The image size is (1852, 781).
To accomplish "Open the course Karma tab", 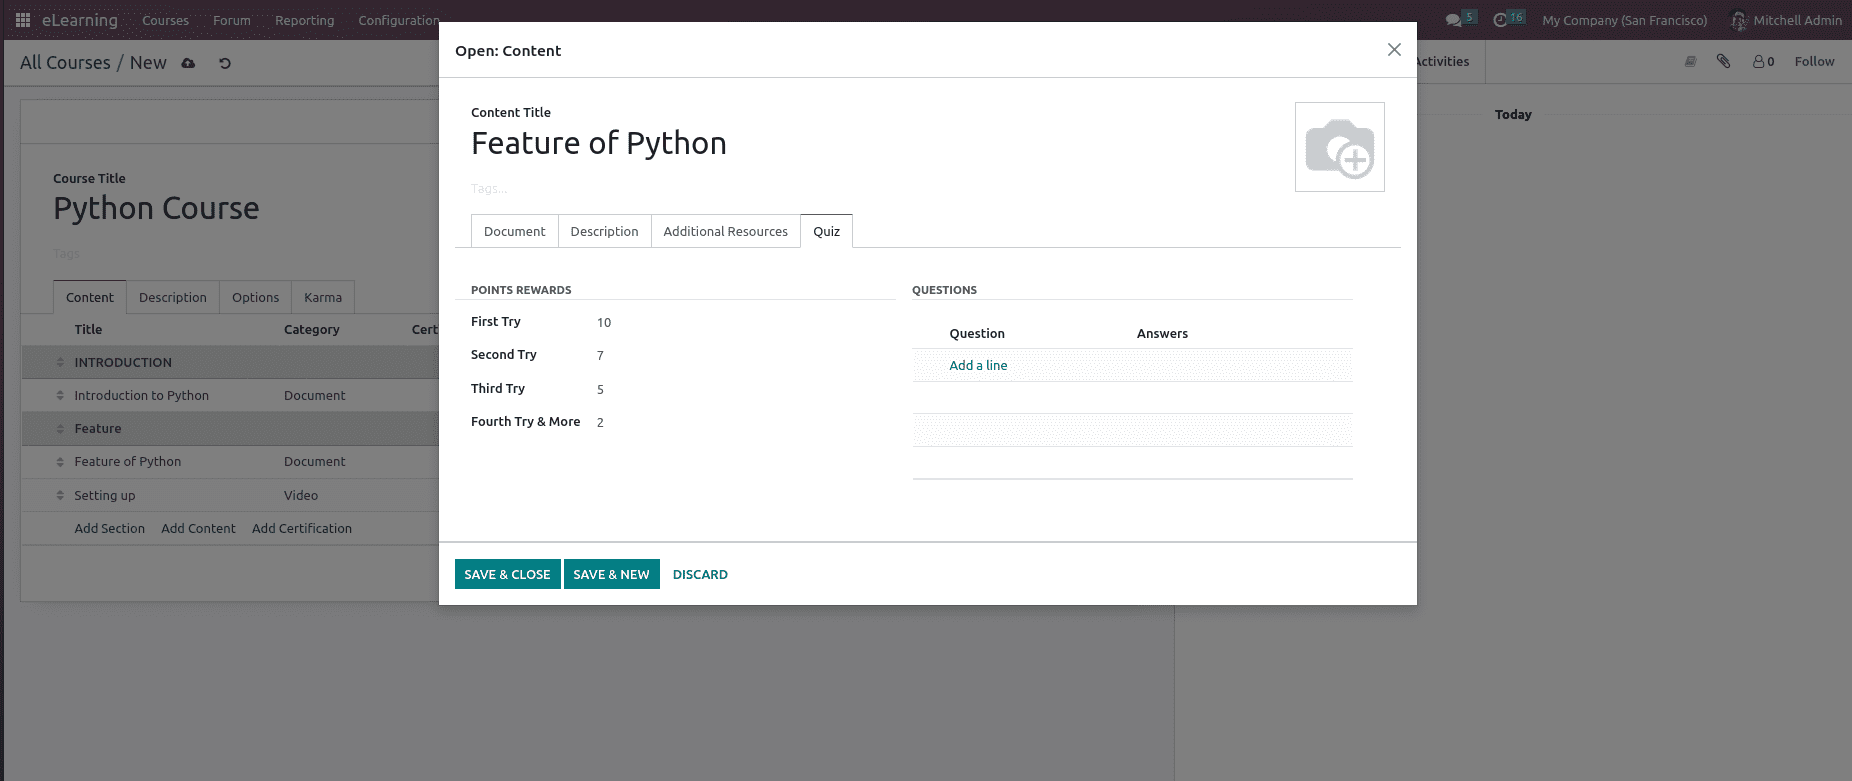I will 323,297.
